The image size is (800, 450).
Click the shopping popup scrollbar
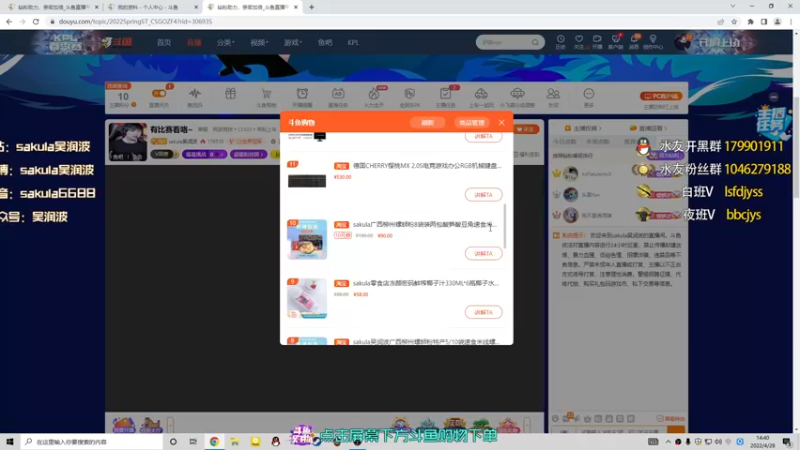tap(505, 227)
